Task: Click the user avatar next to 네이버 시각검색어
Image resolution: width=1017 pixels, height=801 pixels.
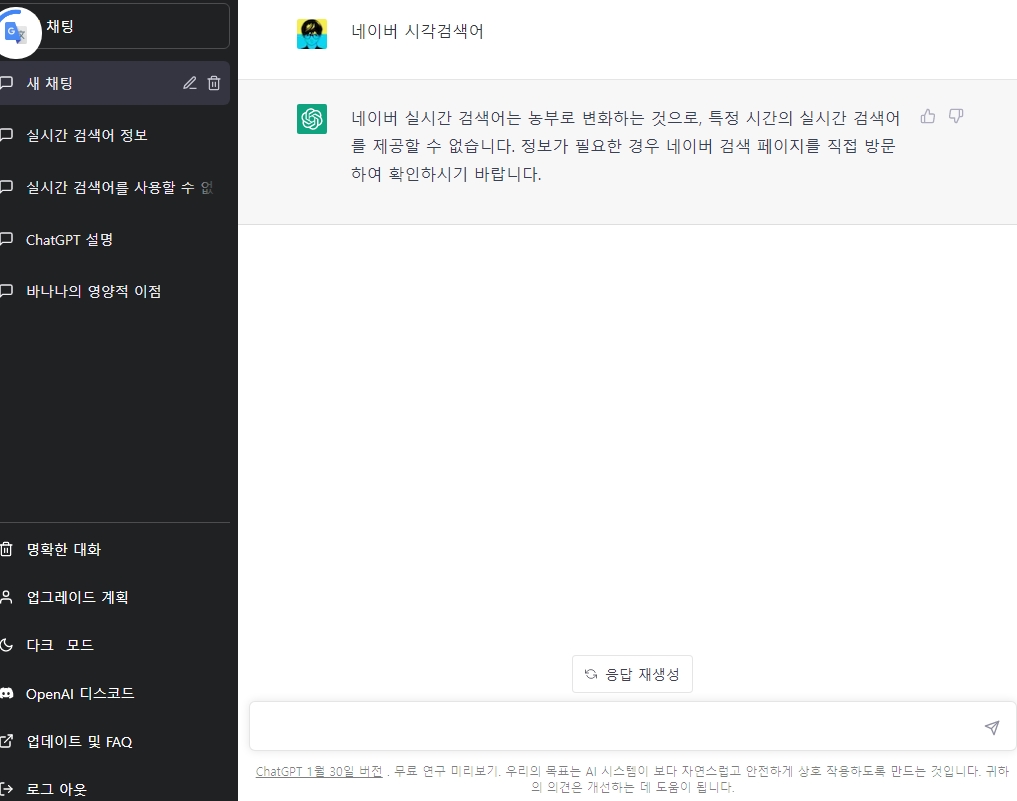Action: click(312, 34)
